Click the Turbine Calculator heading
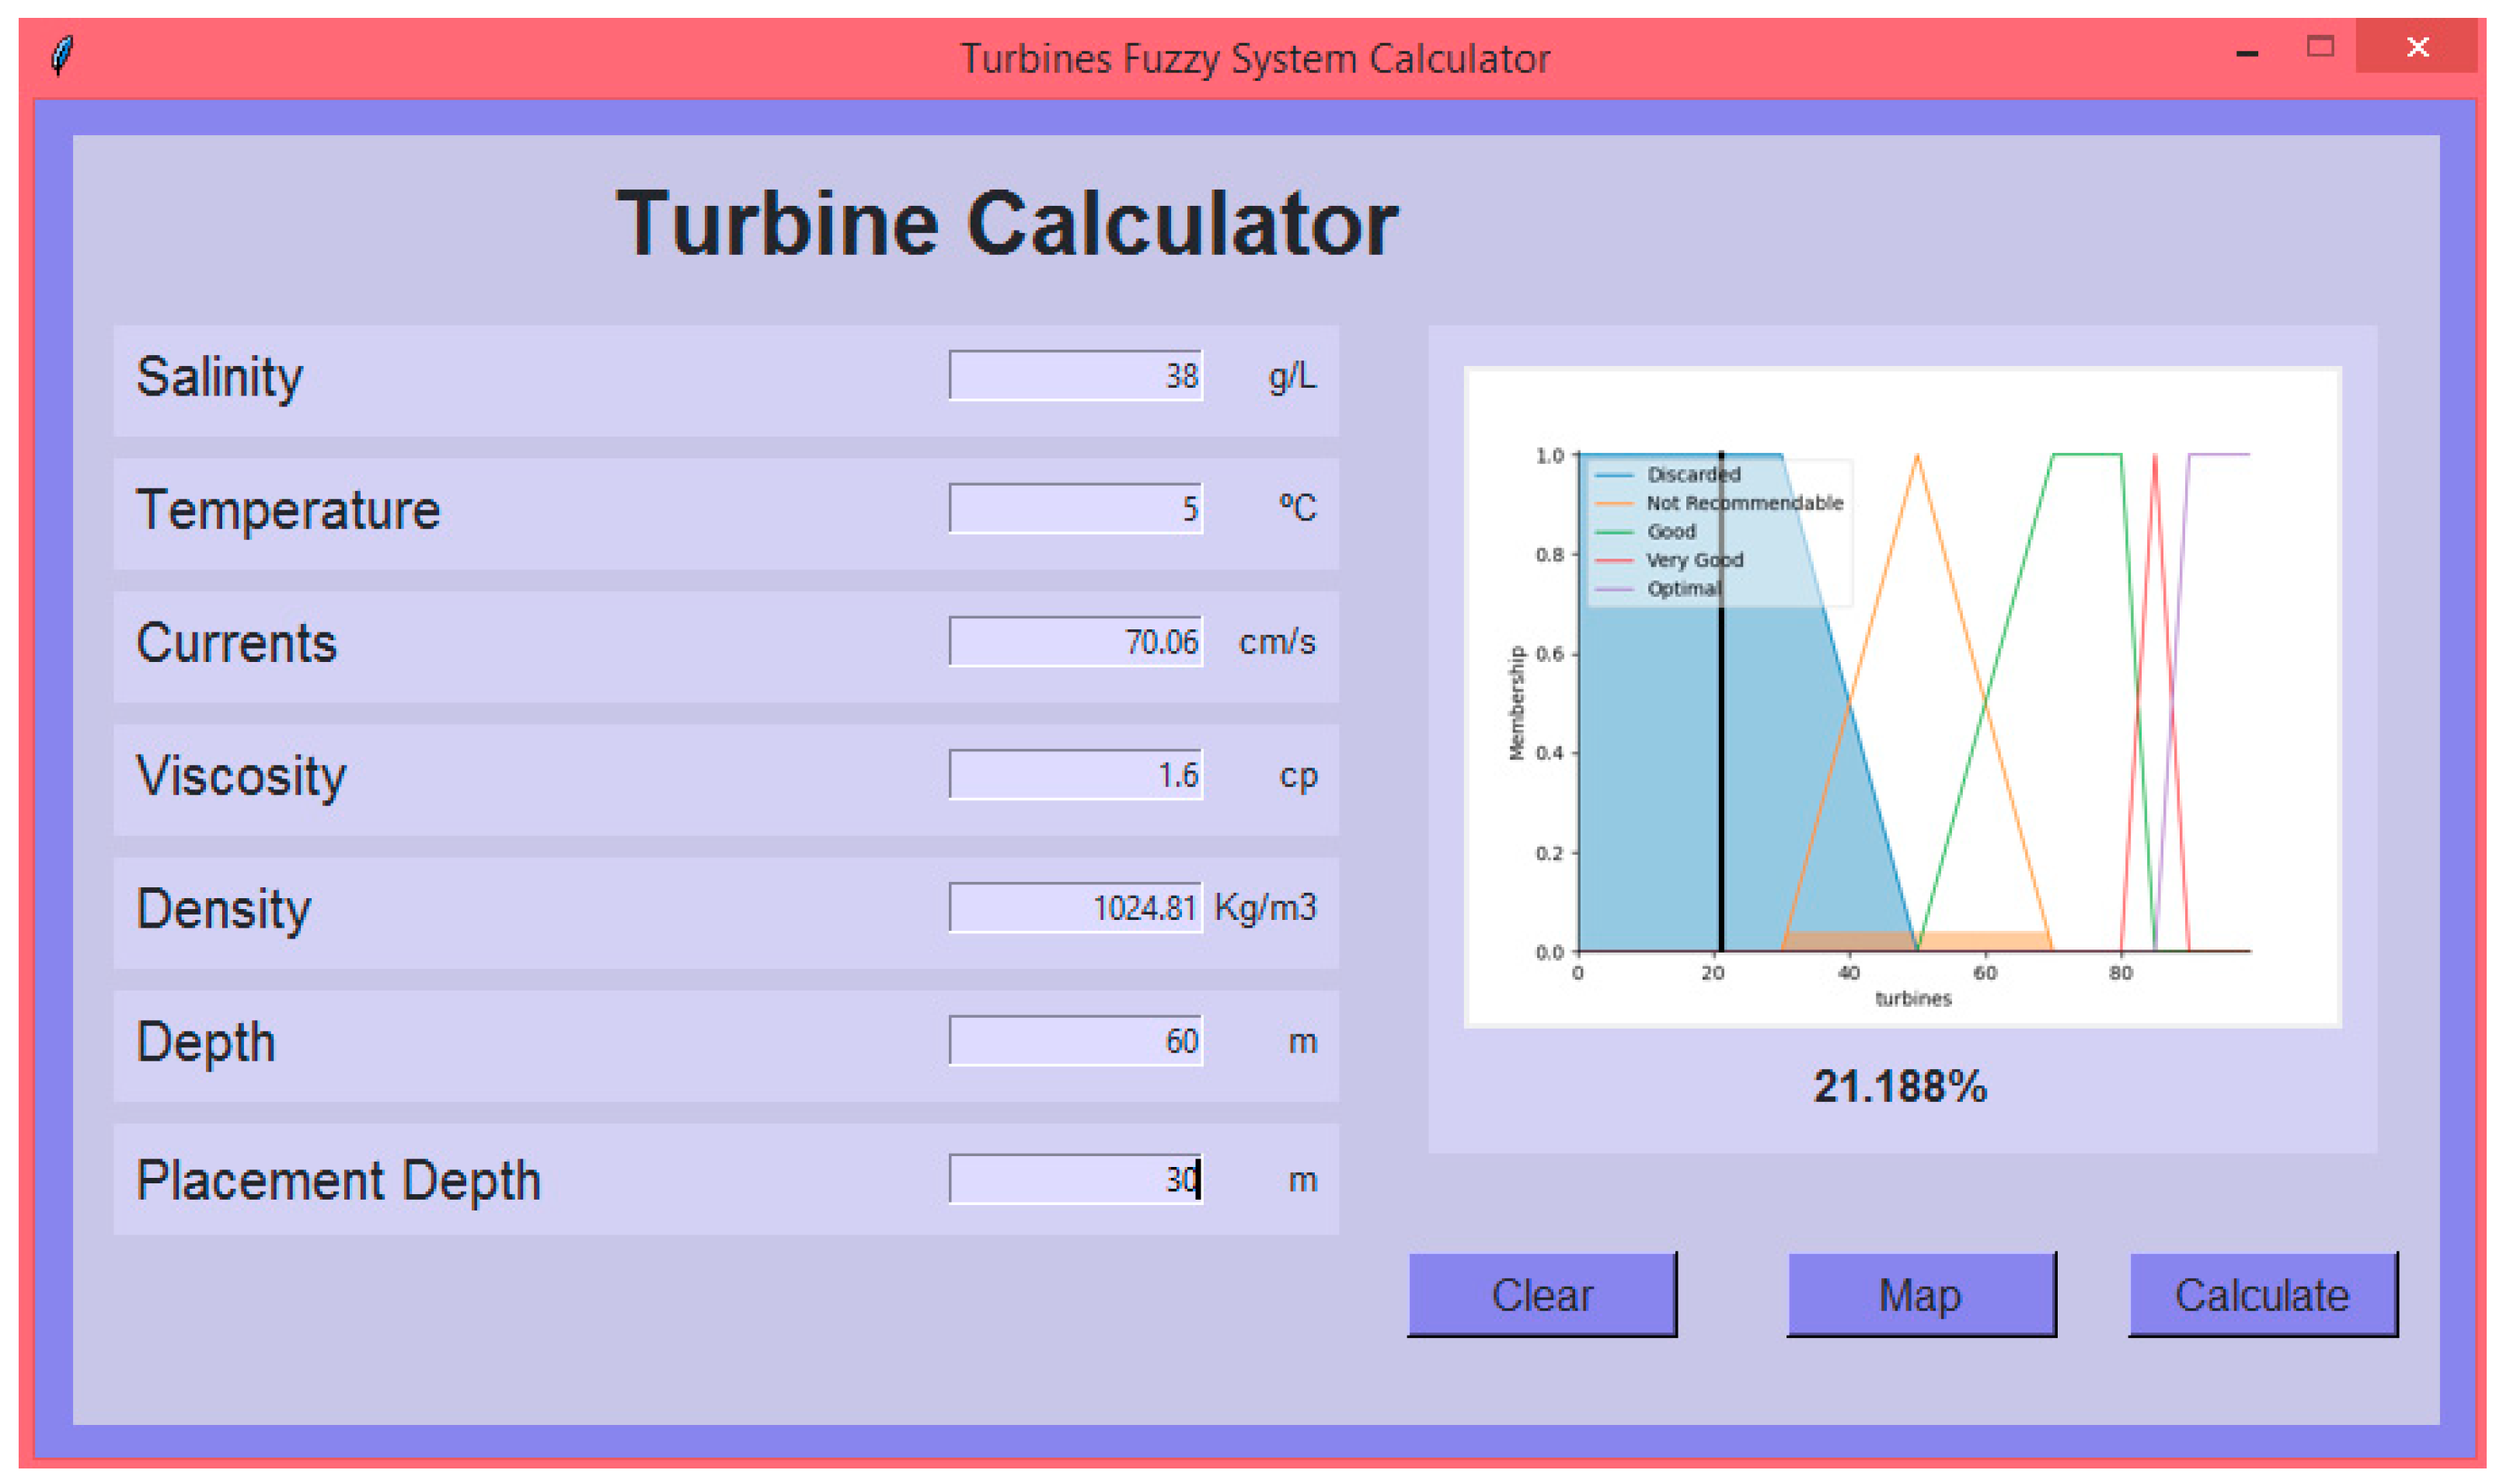 [1006, 223]
